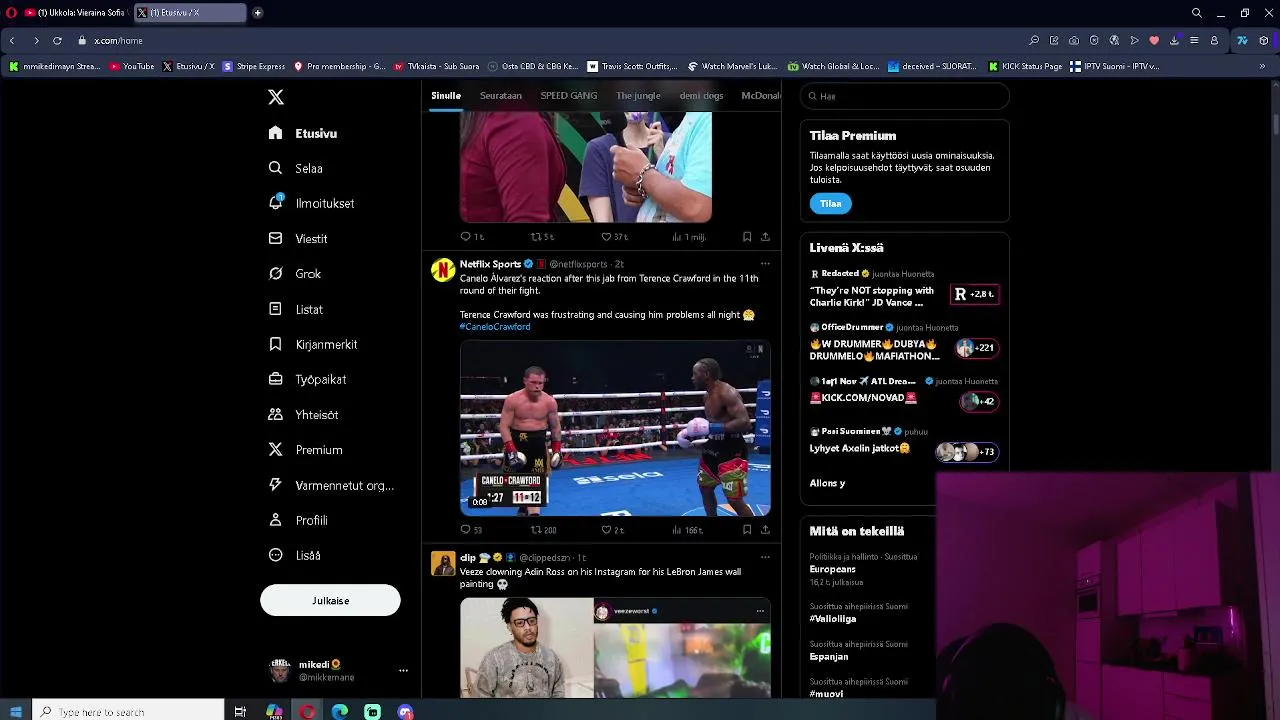Screen dimensions: 1280x720
Task: Open the Europeans trending topic
Action: [832, 569]
